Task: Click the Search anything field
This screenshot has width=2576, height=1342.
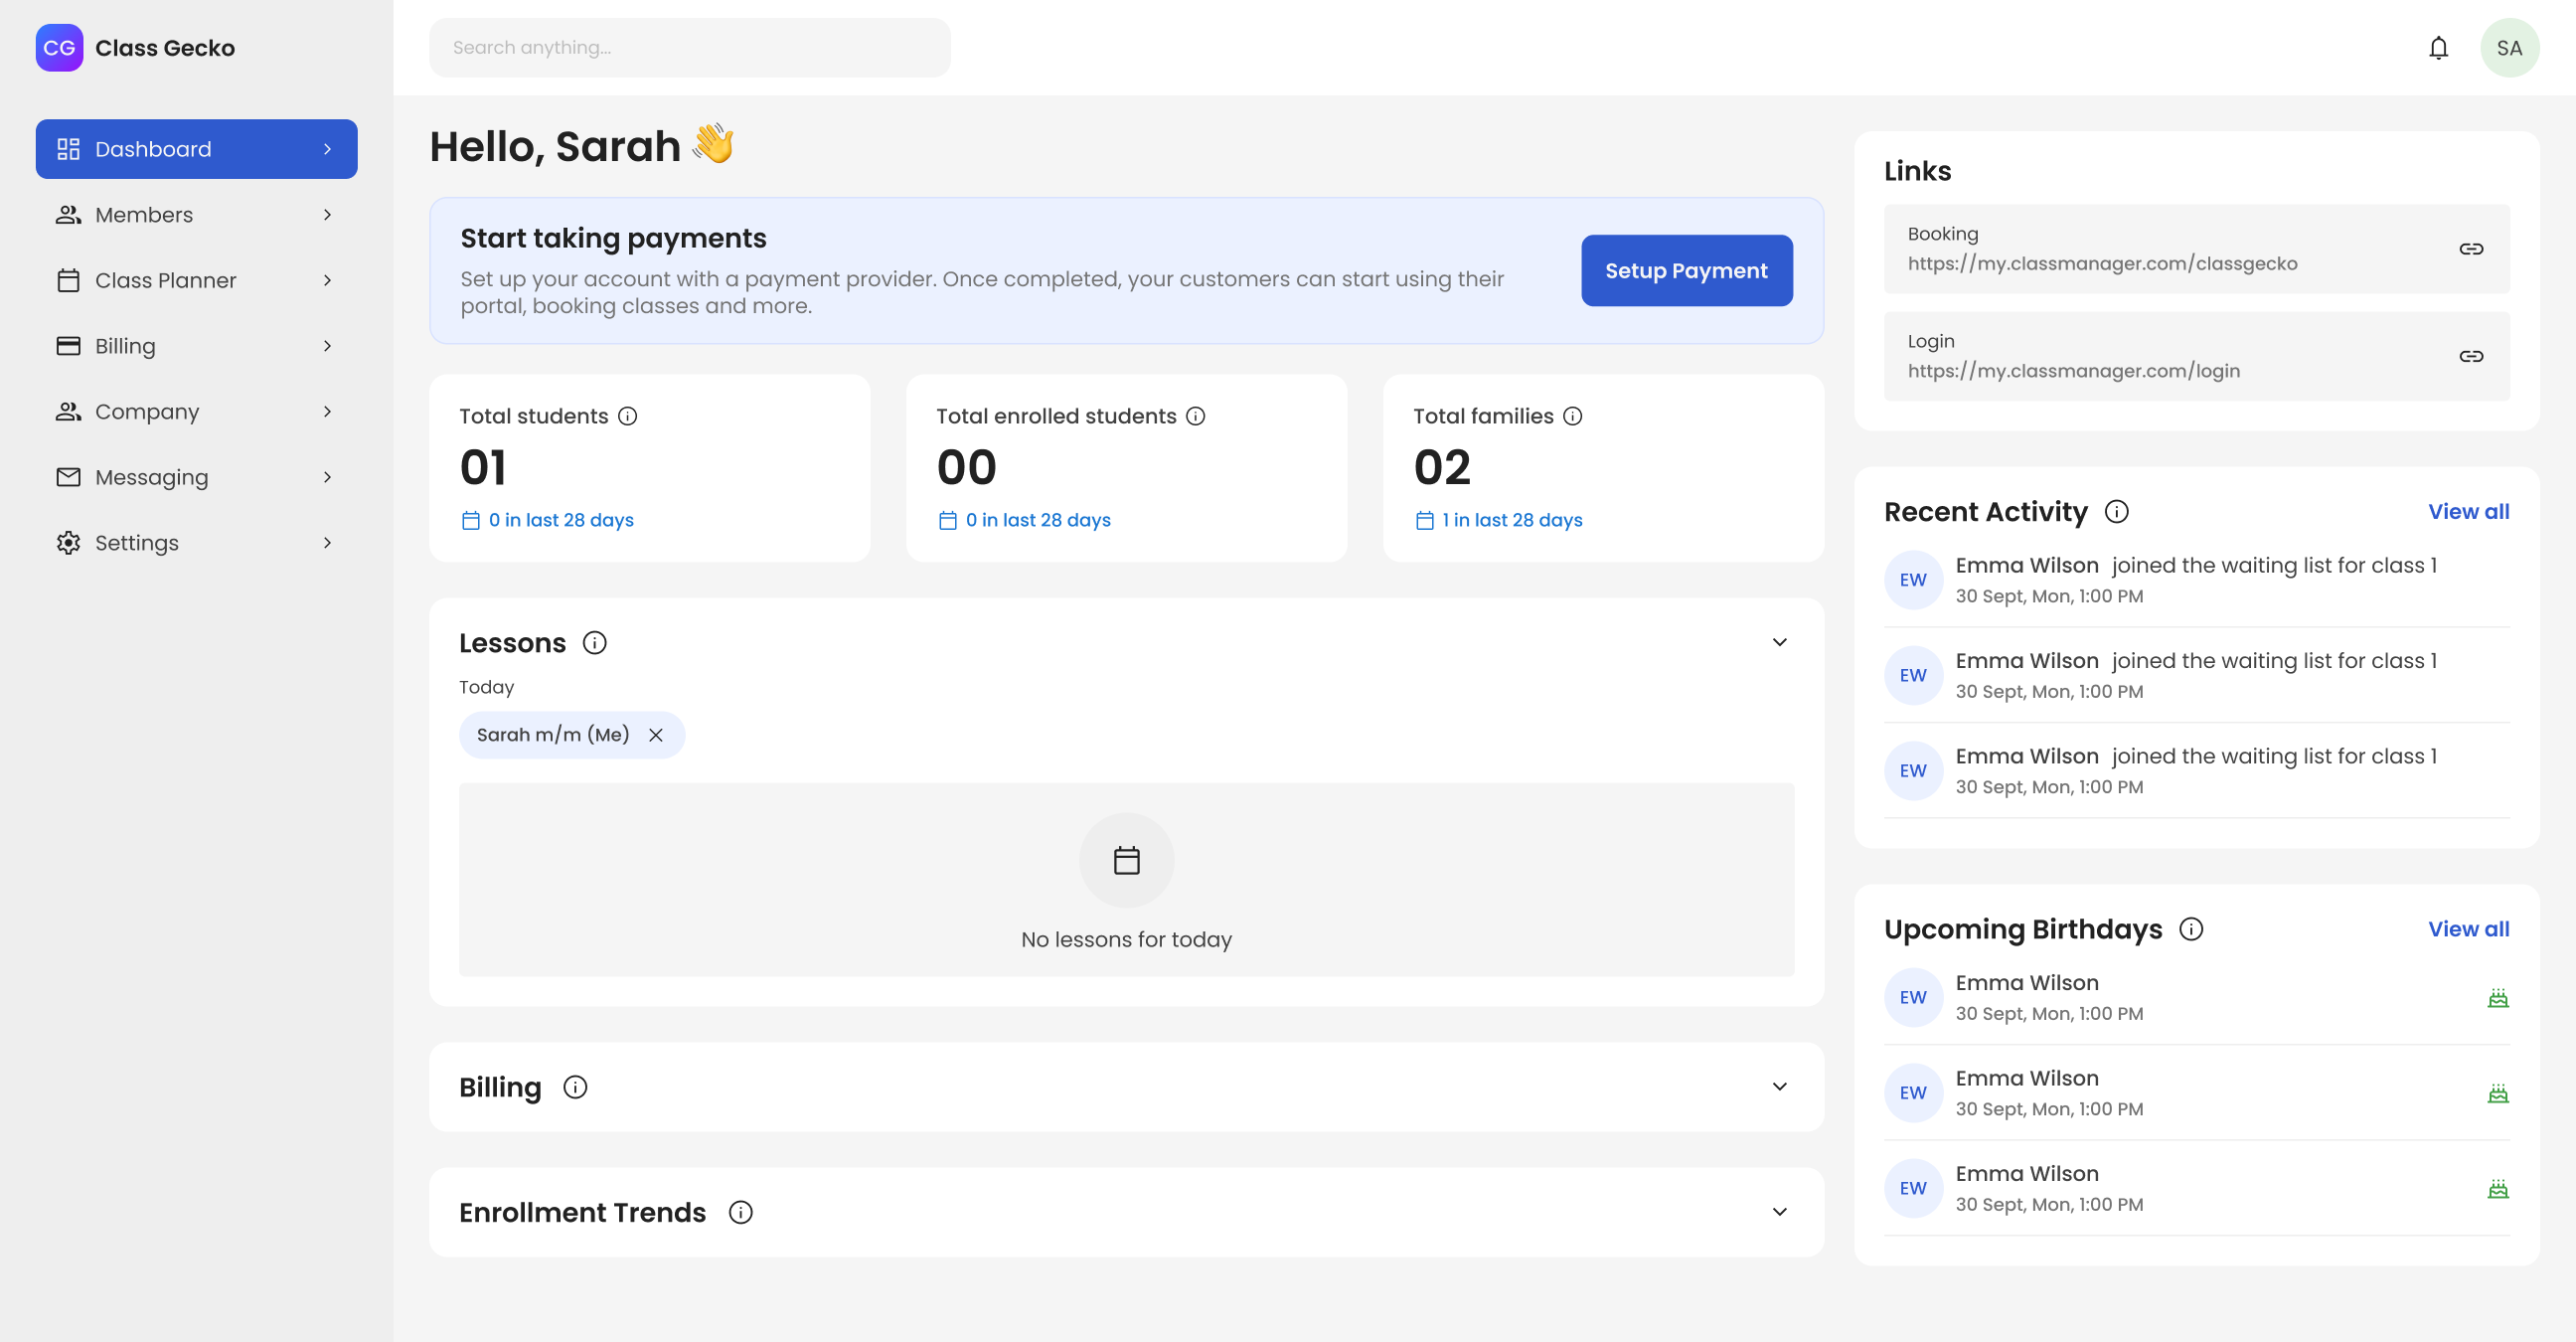Action: pos(689,48)
